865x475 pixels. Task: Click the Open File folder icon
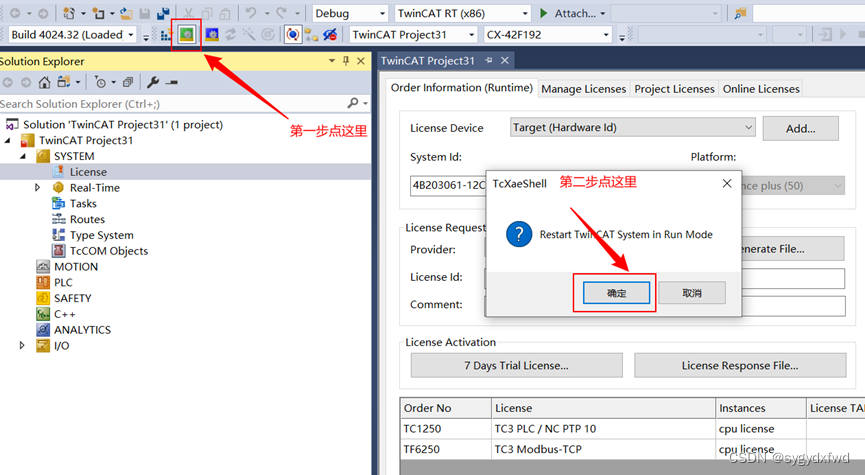(126, 13)
